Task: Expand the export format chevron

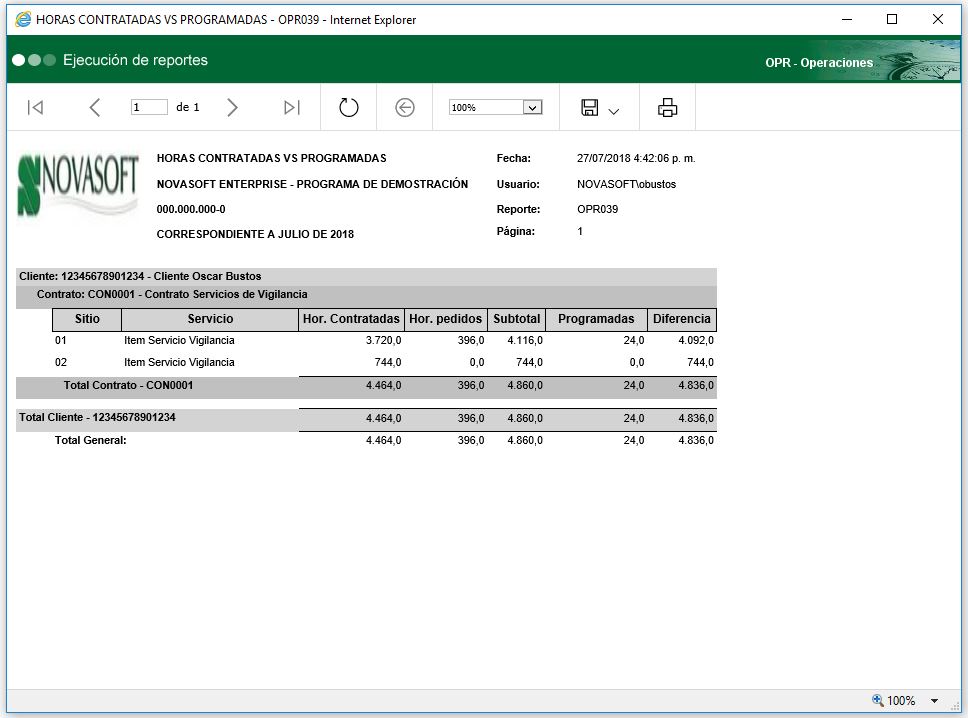Action: (614, 111)
